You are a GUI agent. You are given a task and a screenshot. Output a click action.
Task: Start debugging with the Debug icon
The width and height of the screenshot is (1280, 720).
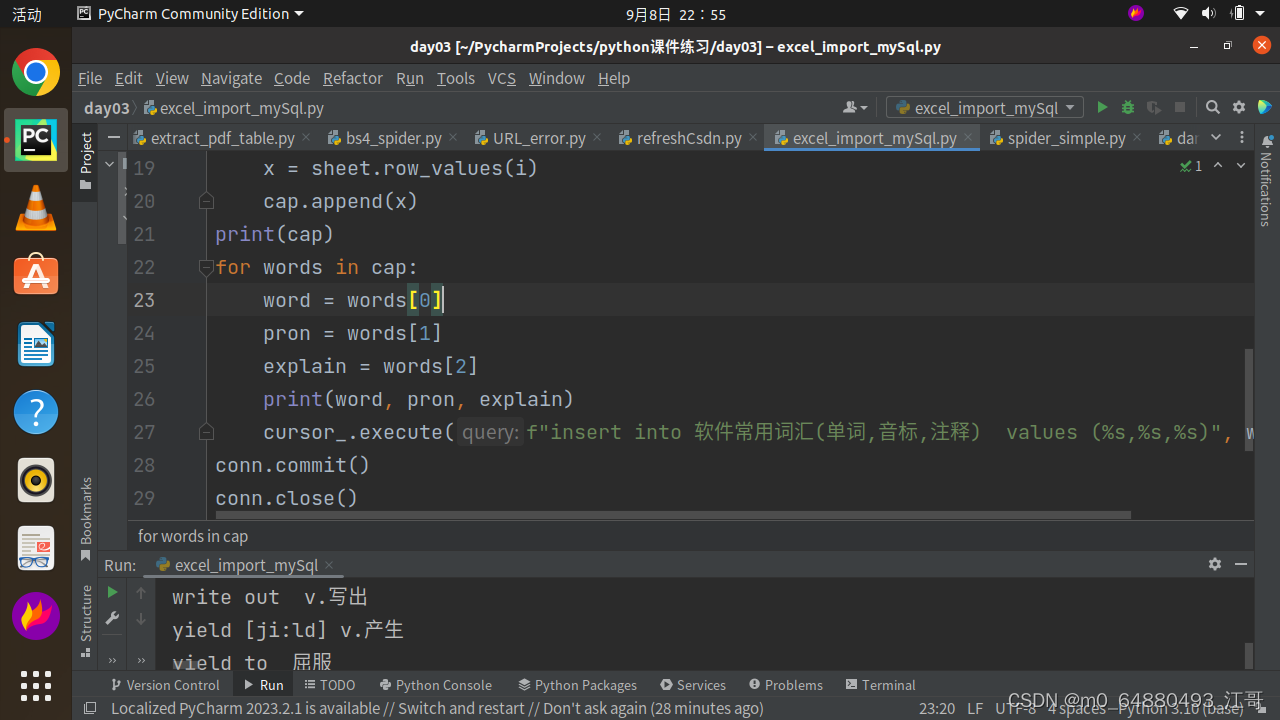coord(1127,107)
